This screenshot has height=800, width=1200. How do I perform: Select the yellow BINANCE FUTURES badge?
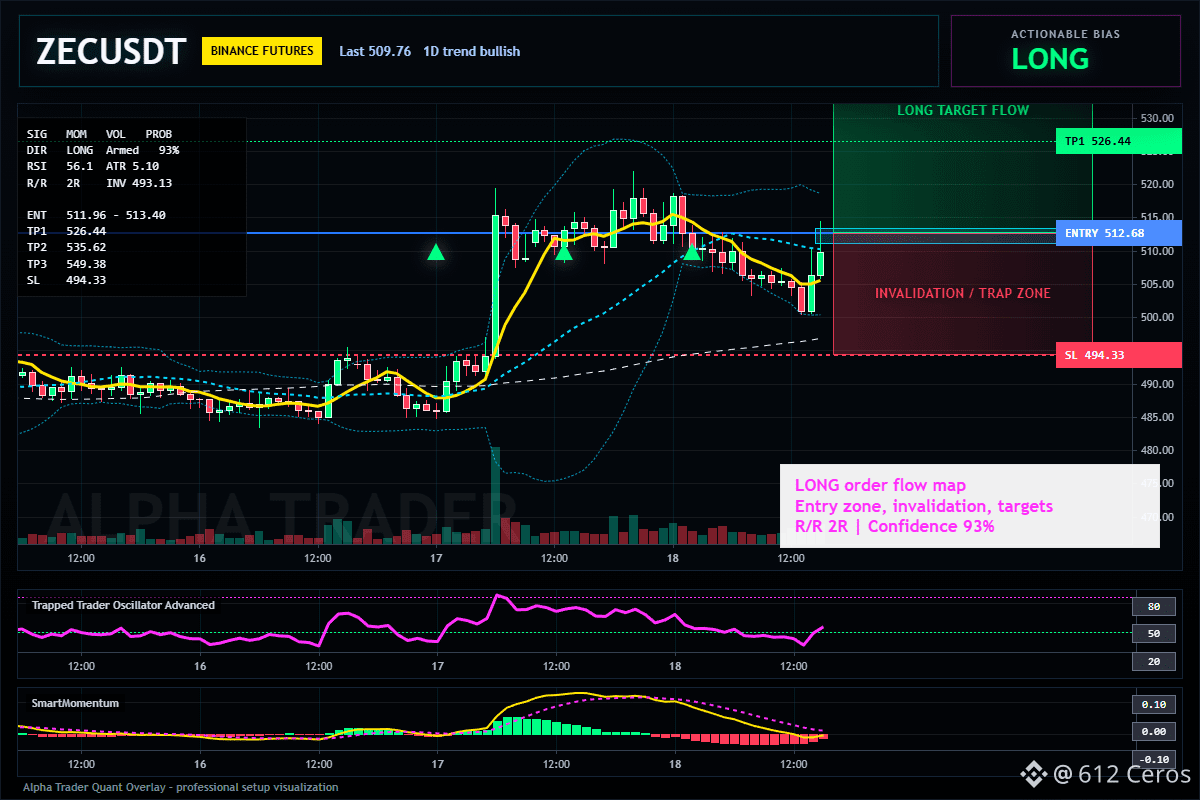tap(262, 51)
